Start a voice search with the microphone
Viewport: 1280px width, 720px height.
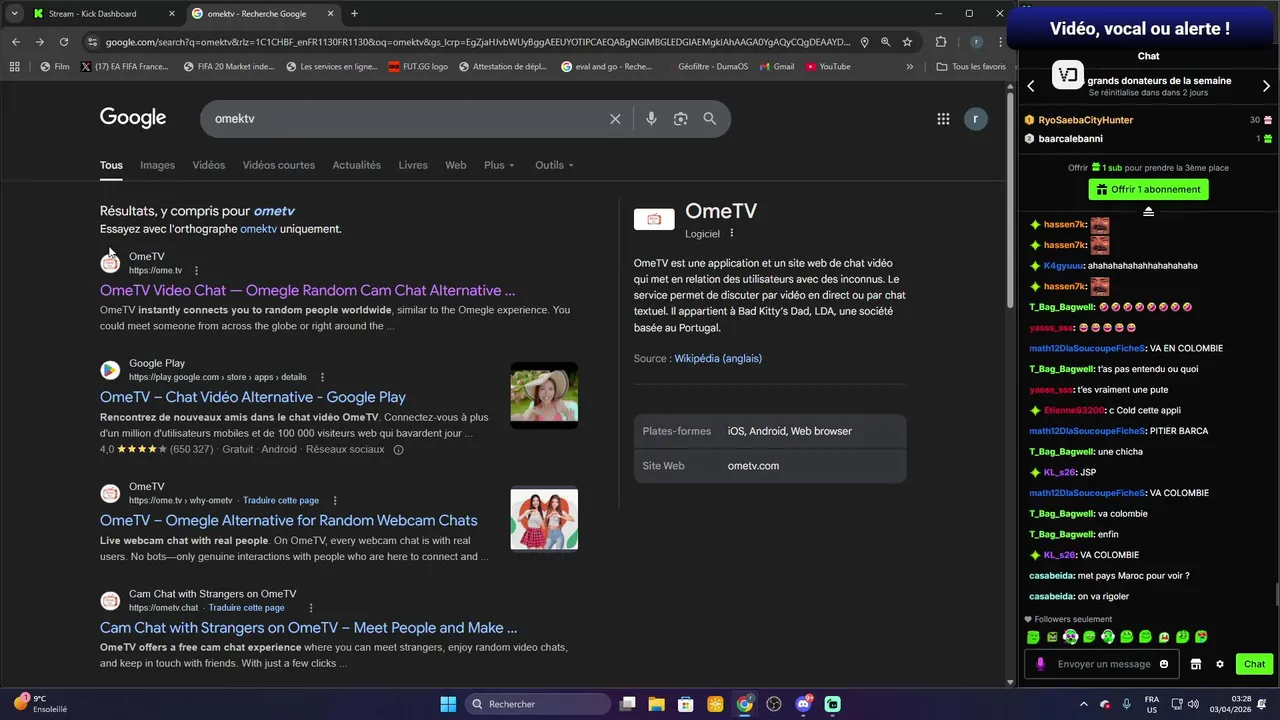click(x=651, y=119)
